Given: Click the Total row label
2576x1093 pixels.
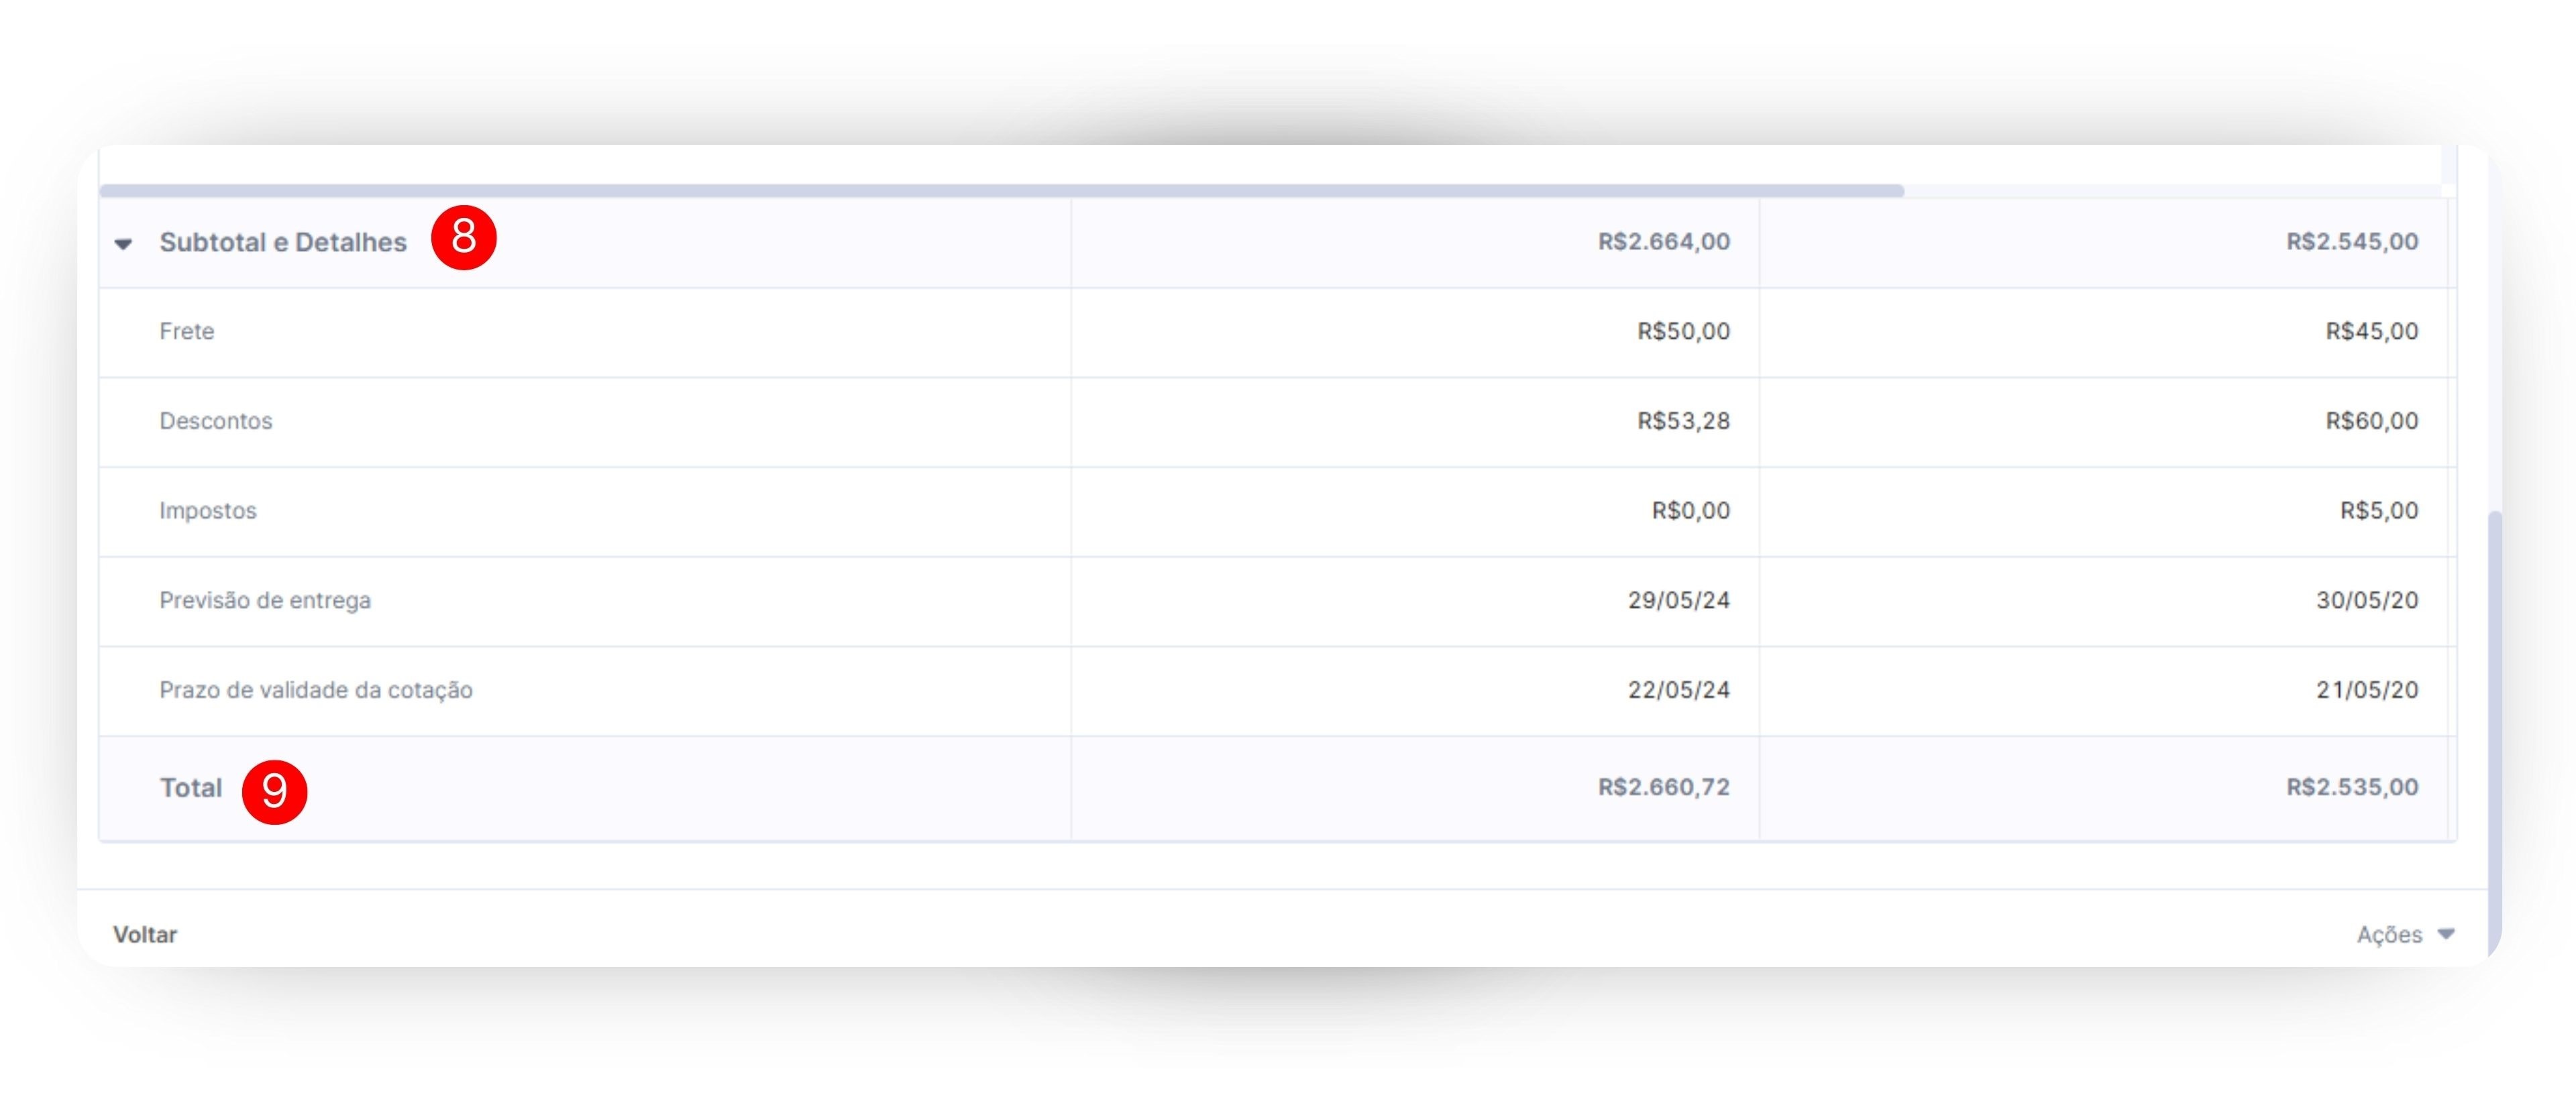Looking at the screenshot, I should [x=191, y=788].
